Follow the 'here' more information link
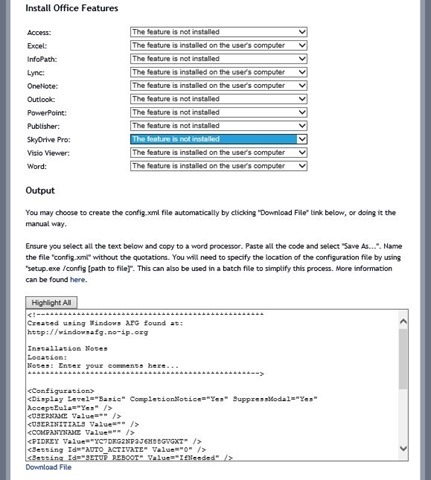The height and width of the screenshot is (480, 431). coord(77,280)
